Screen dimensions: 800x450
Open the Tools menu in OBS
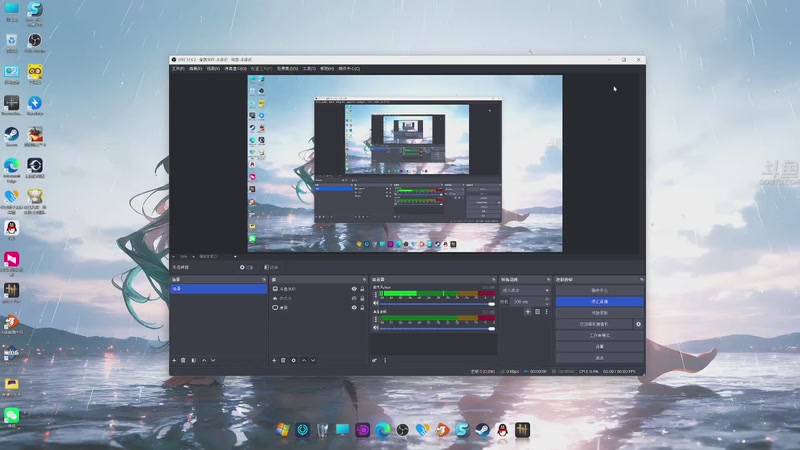[309, 68]
